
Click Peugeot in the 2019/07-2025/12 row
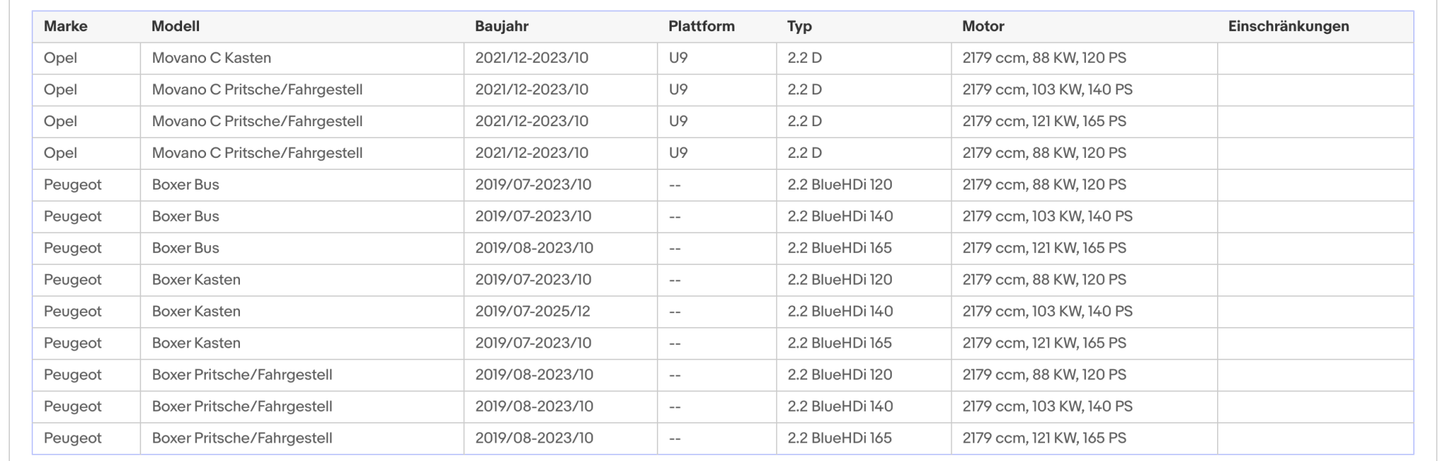pos(72,311)
